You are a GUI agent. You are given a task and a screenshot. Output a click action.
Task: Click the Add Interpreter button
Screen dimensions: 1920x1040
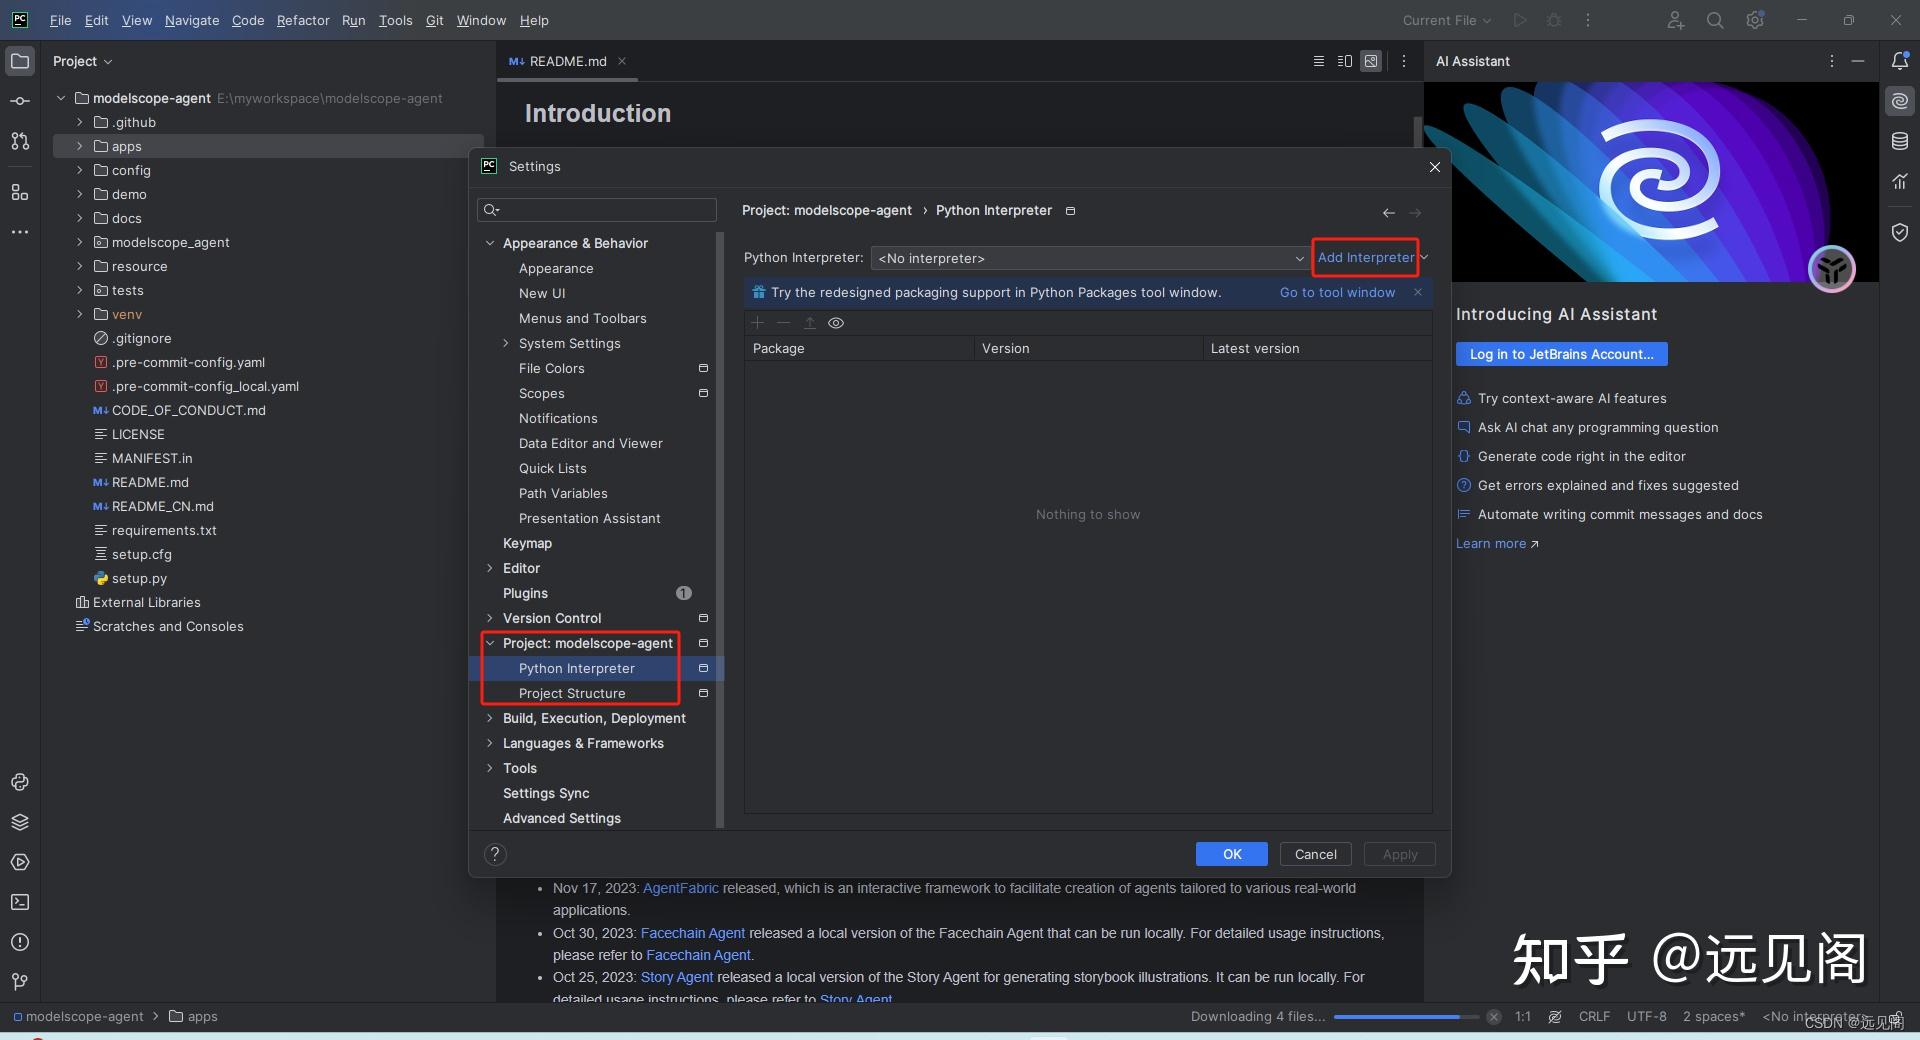(1365, 258)
